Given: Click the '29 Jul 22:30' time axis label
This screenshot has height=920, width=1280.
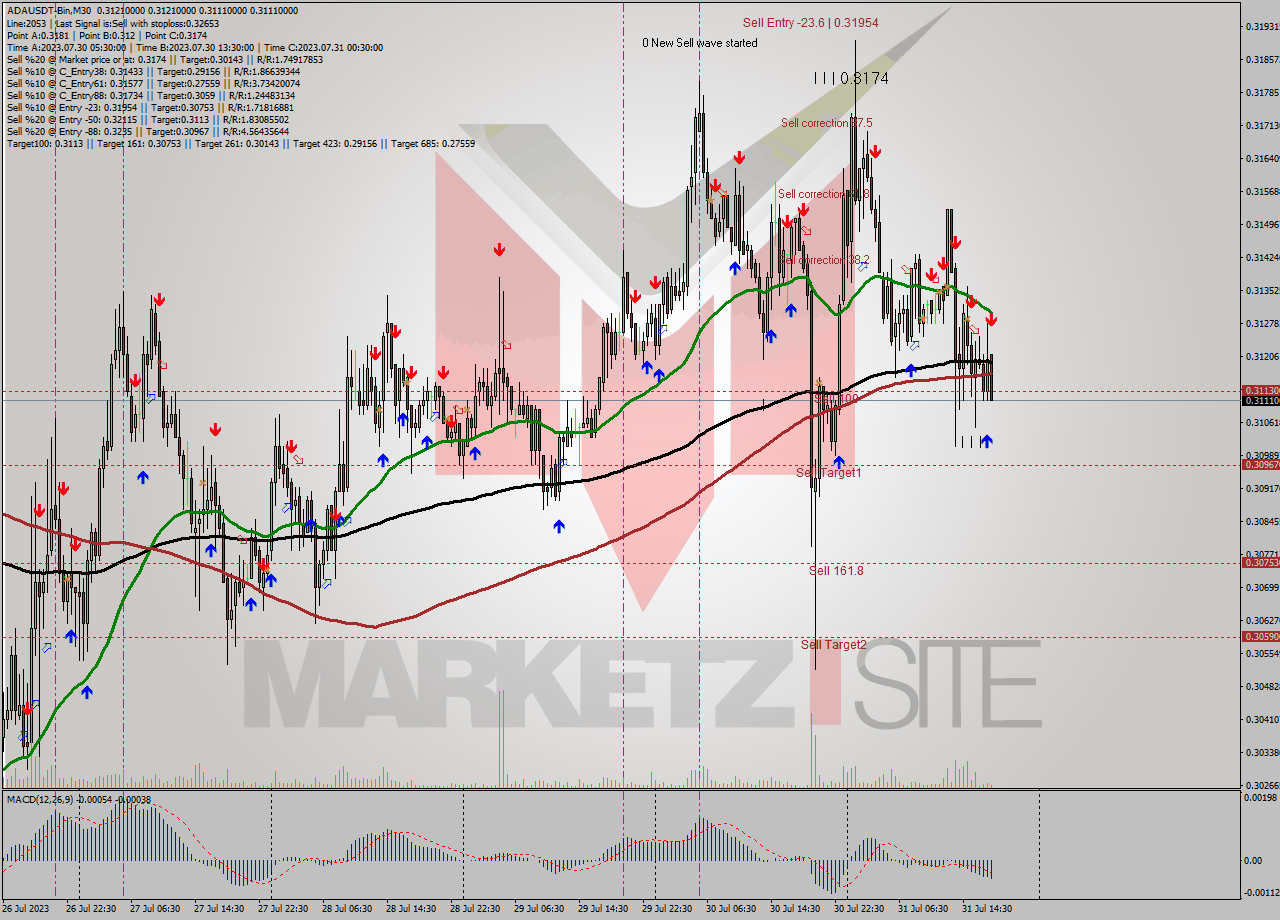Looking at the screenshot, I should pos(667,909).
